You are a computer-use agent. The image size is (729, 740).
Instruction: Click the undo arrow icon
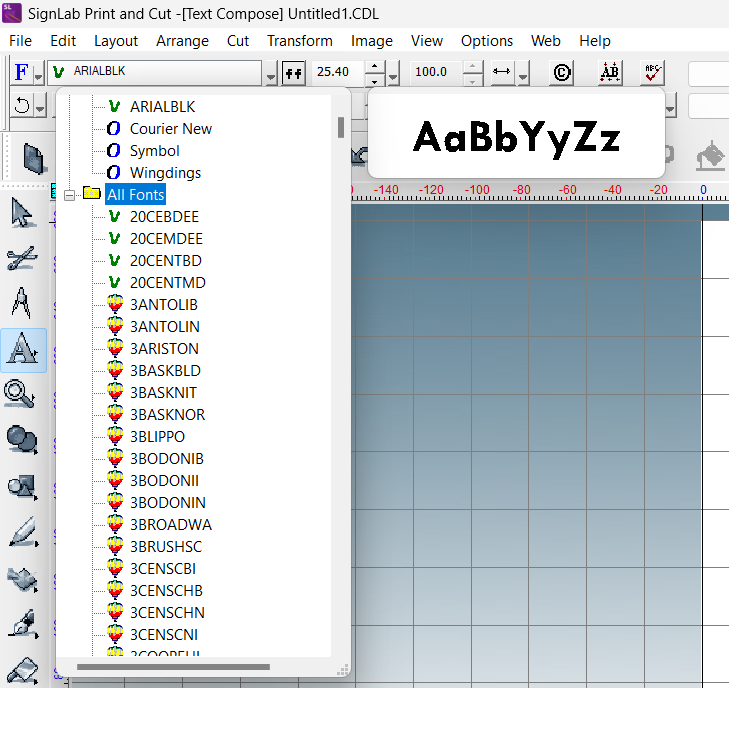coord(22,105)
